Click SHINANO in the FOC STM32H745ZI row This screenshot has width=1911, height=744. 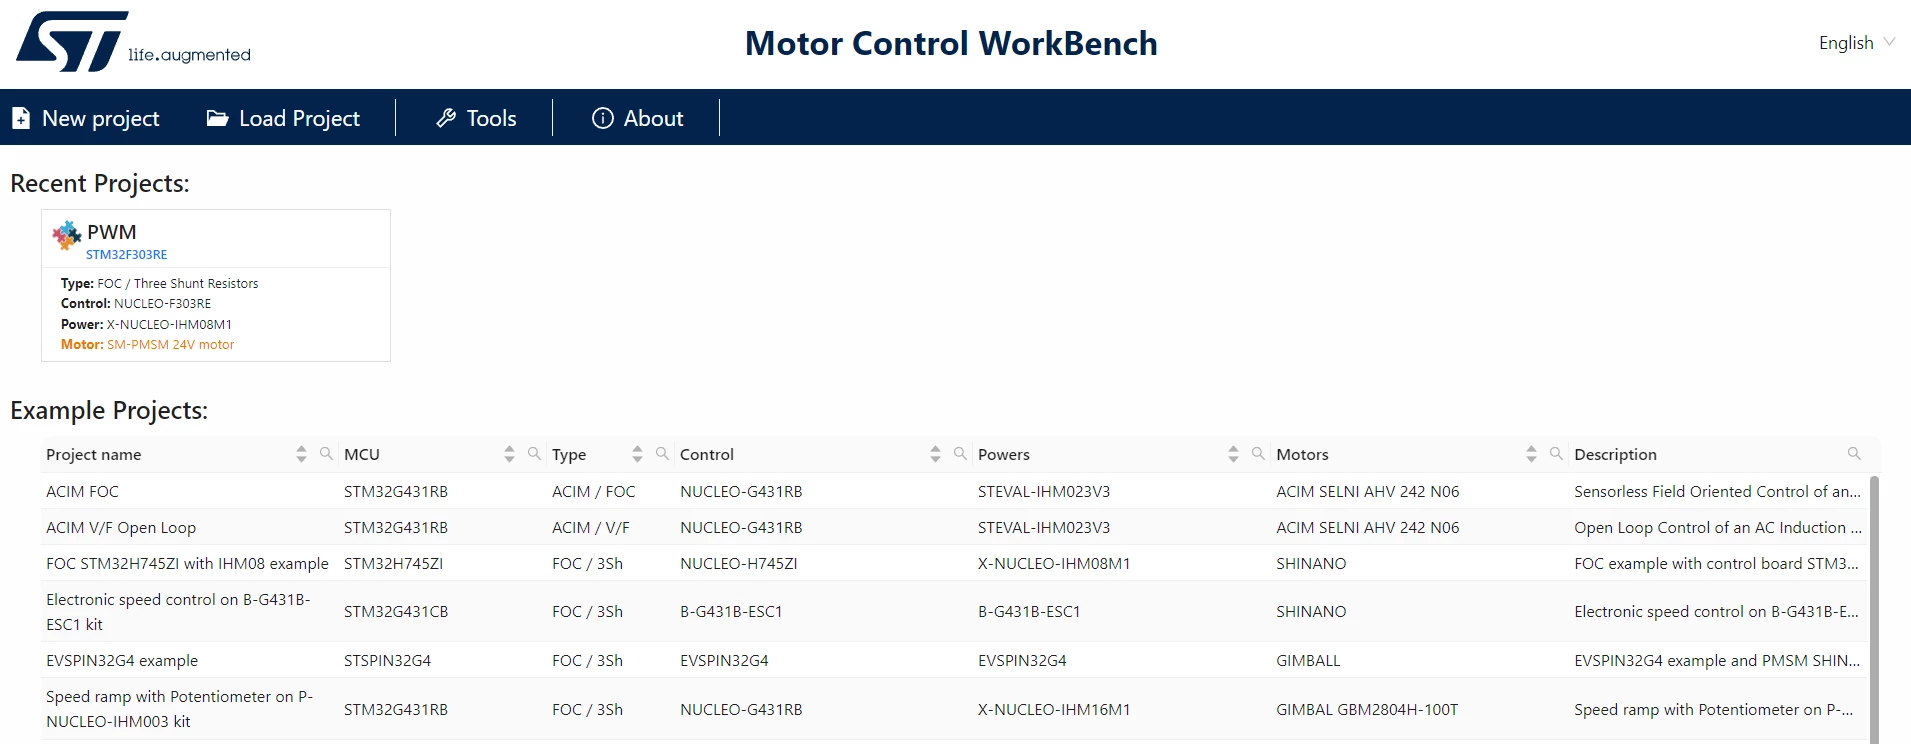1311,563
